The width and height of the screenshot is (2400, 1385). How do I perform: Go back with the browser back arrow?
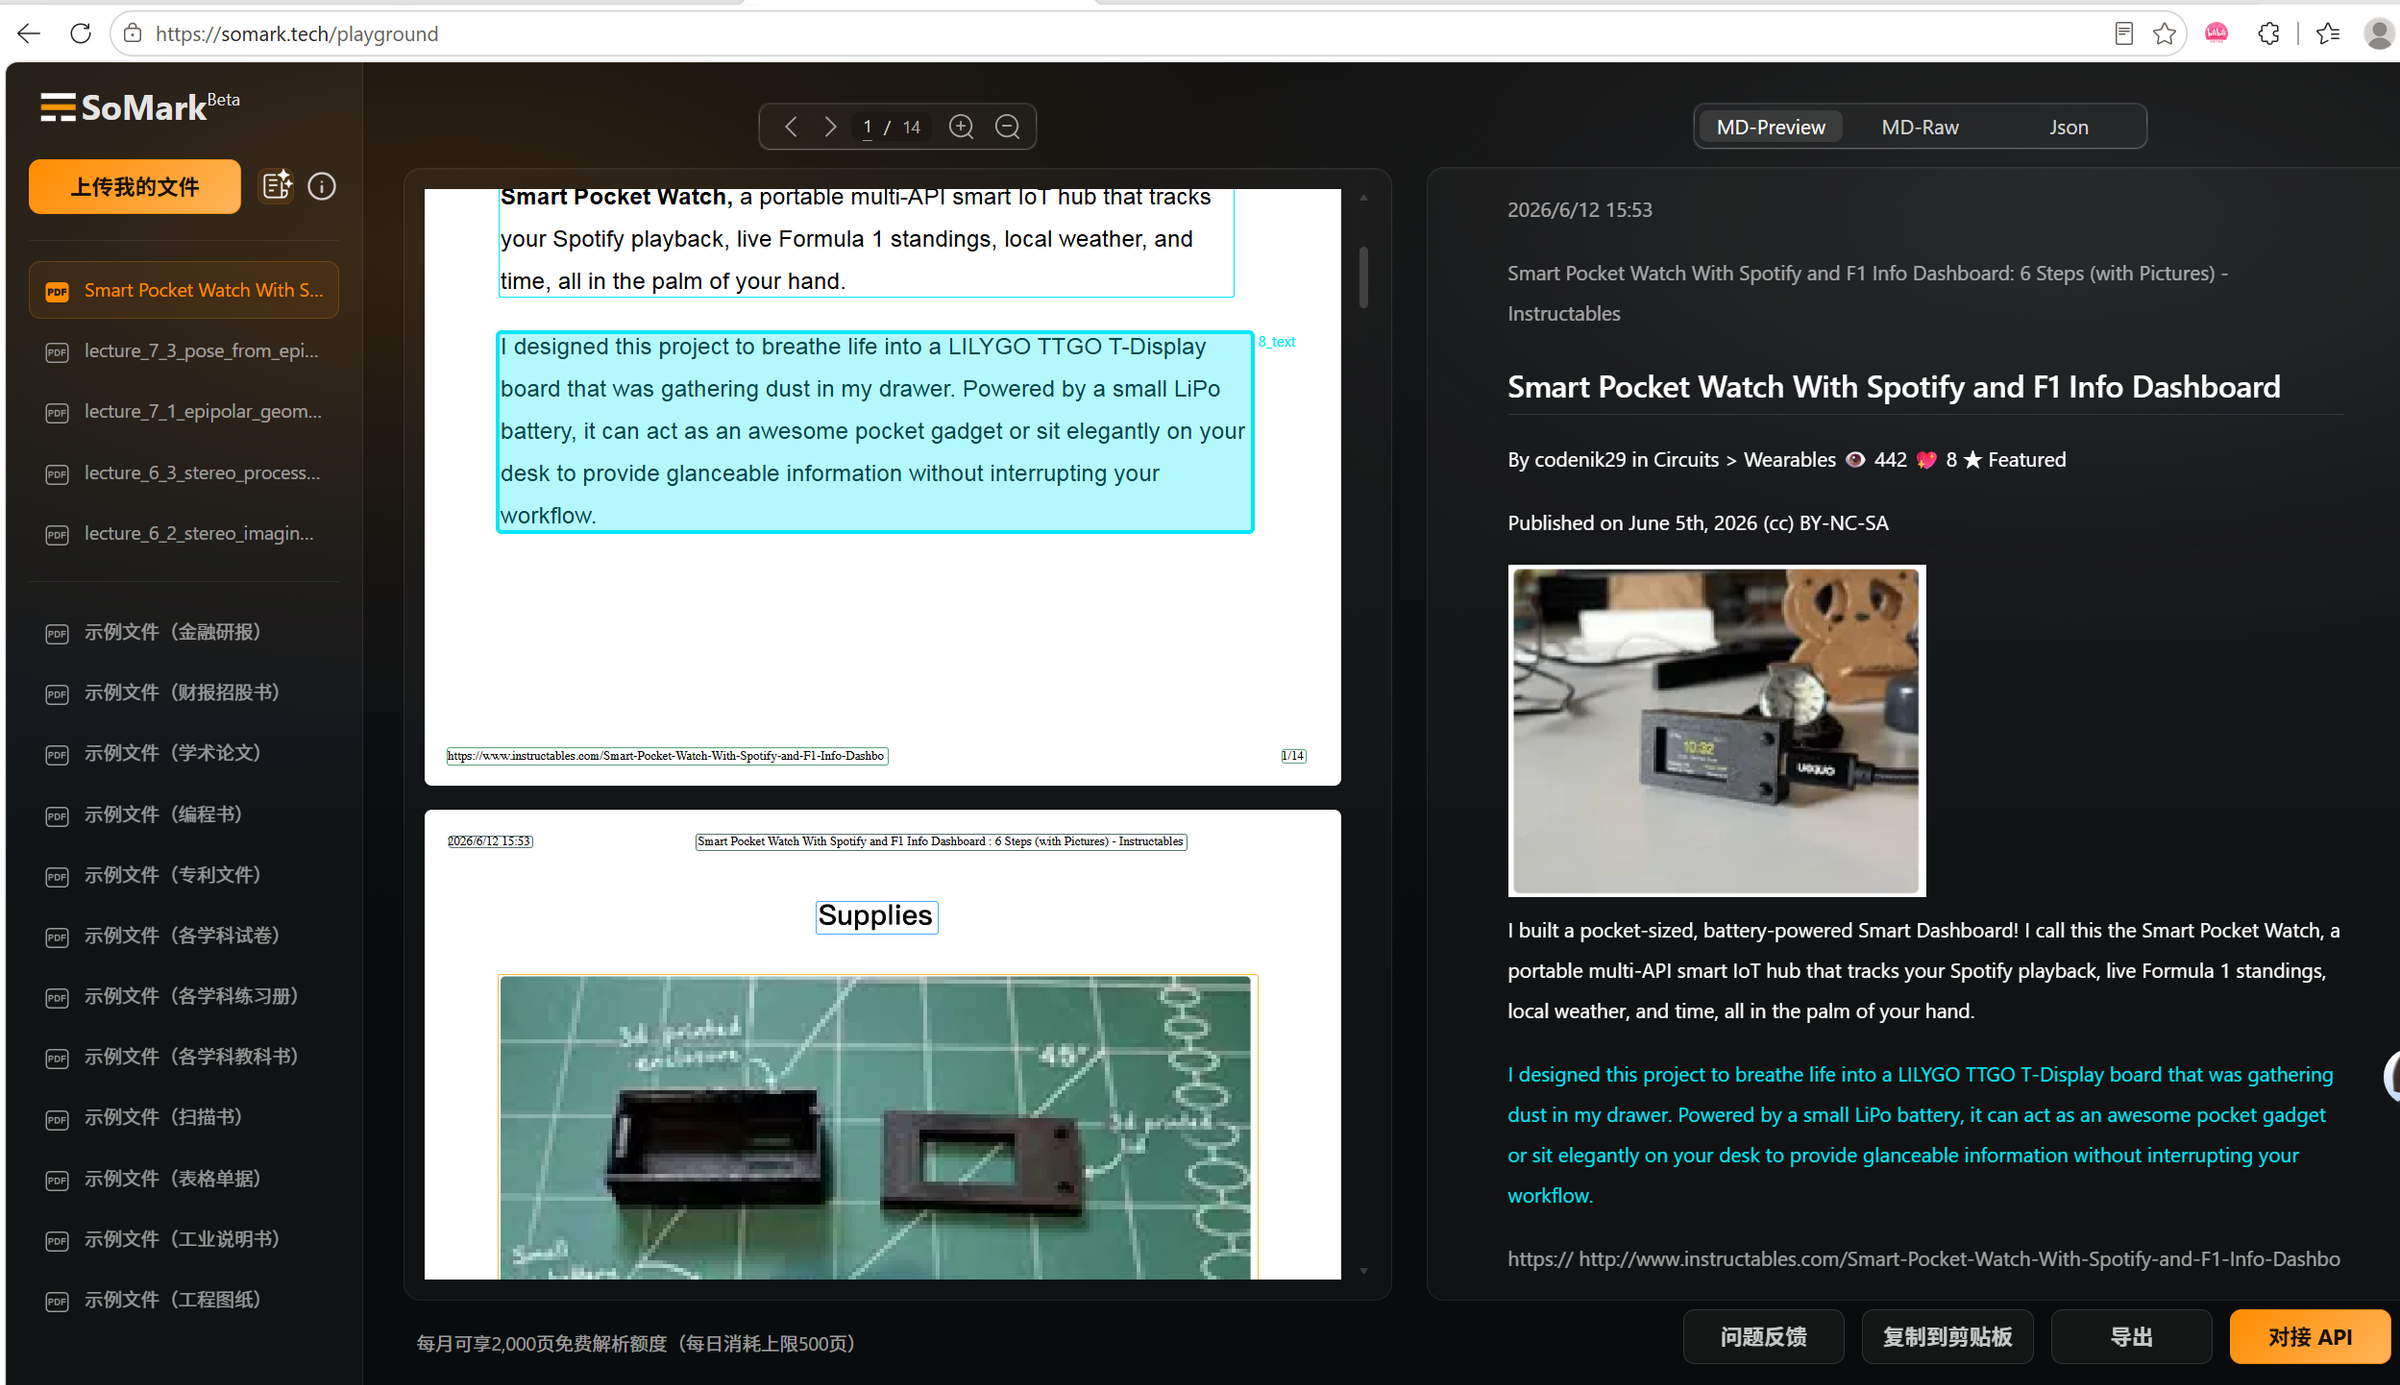pyautogui.click(x=29, y=34)
